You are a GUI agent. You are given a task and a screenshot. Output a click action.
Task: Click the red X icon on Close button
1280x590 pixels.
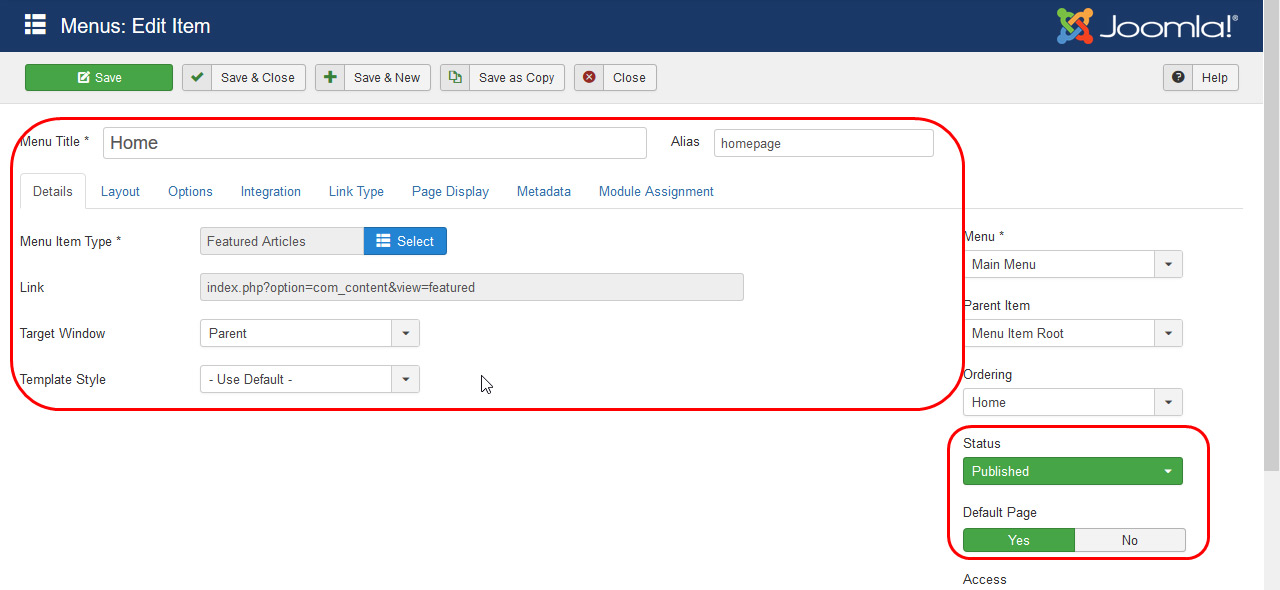point(589,77)
